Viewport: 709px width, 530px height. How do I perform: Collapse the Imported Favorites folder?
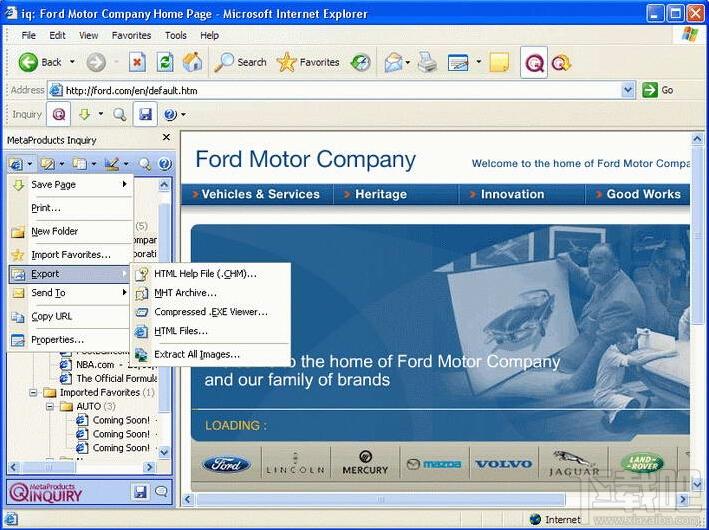coord(33,393)
